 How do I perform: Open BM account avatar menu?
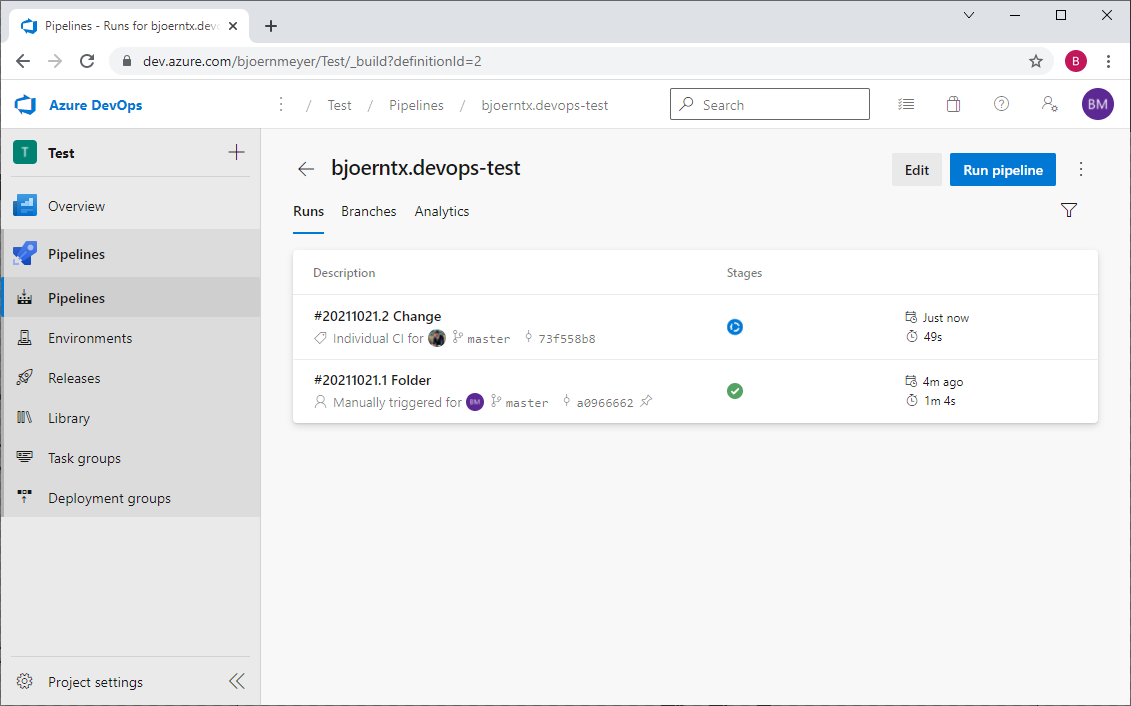pos(1097,105)
